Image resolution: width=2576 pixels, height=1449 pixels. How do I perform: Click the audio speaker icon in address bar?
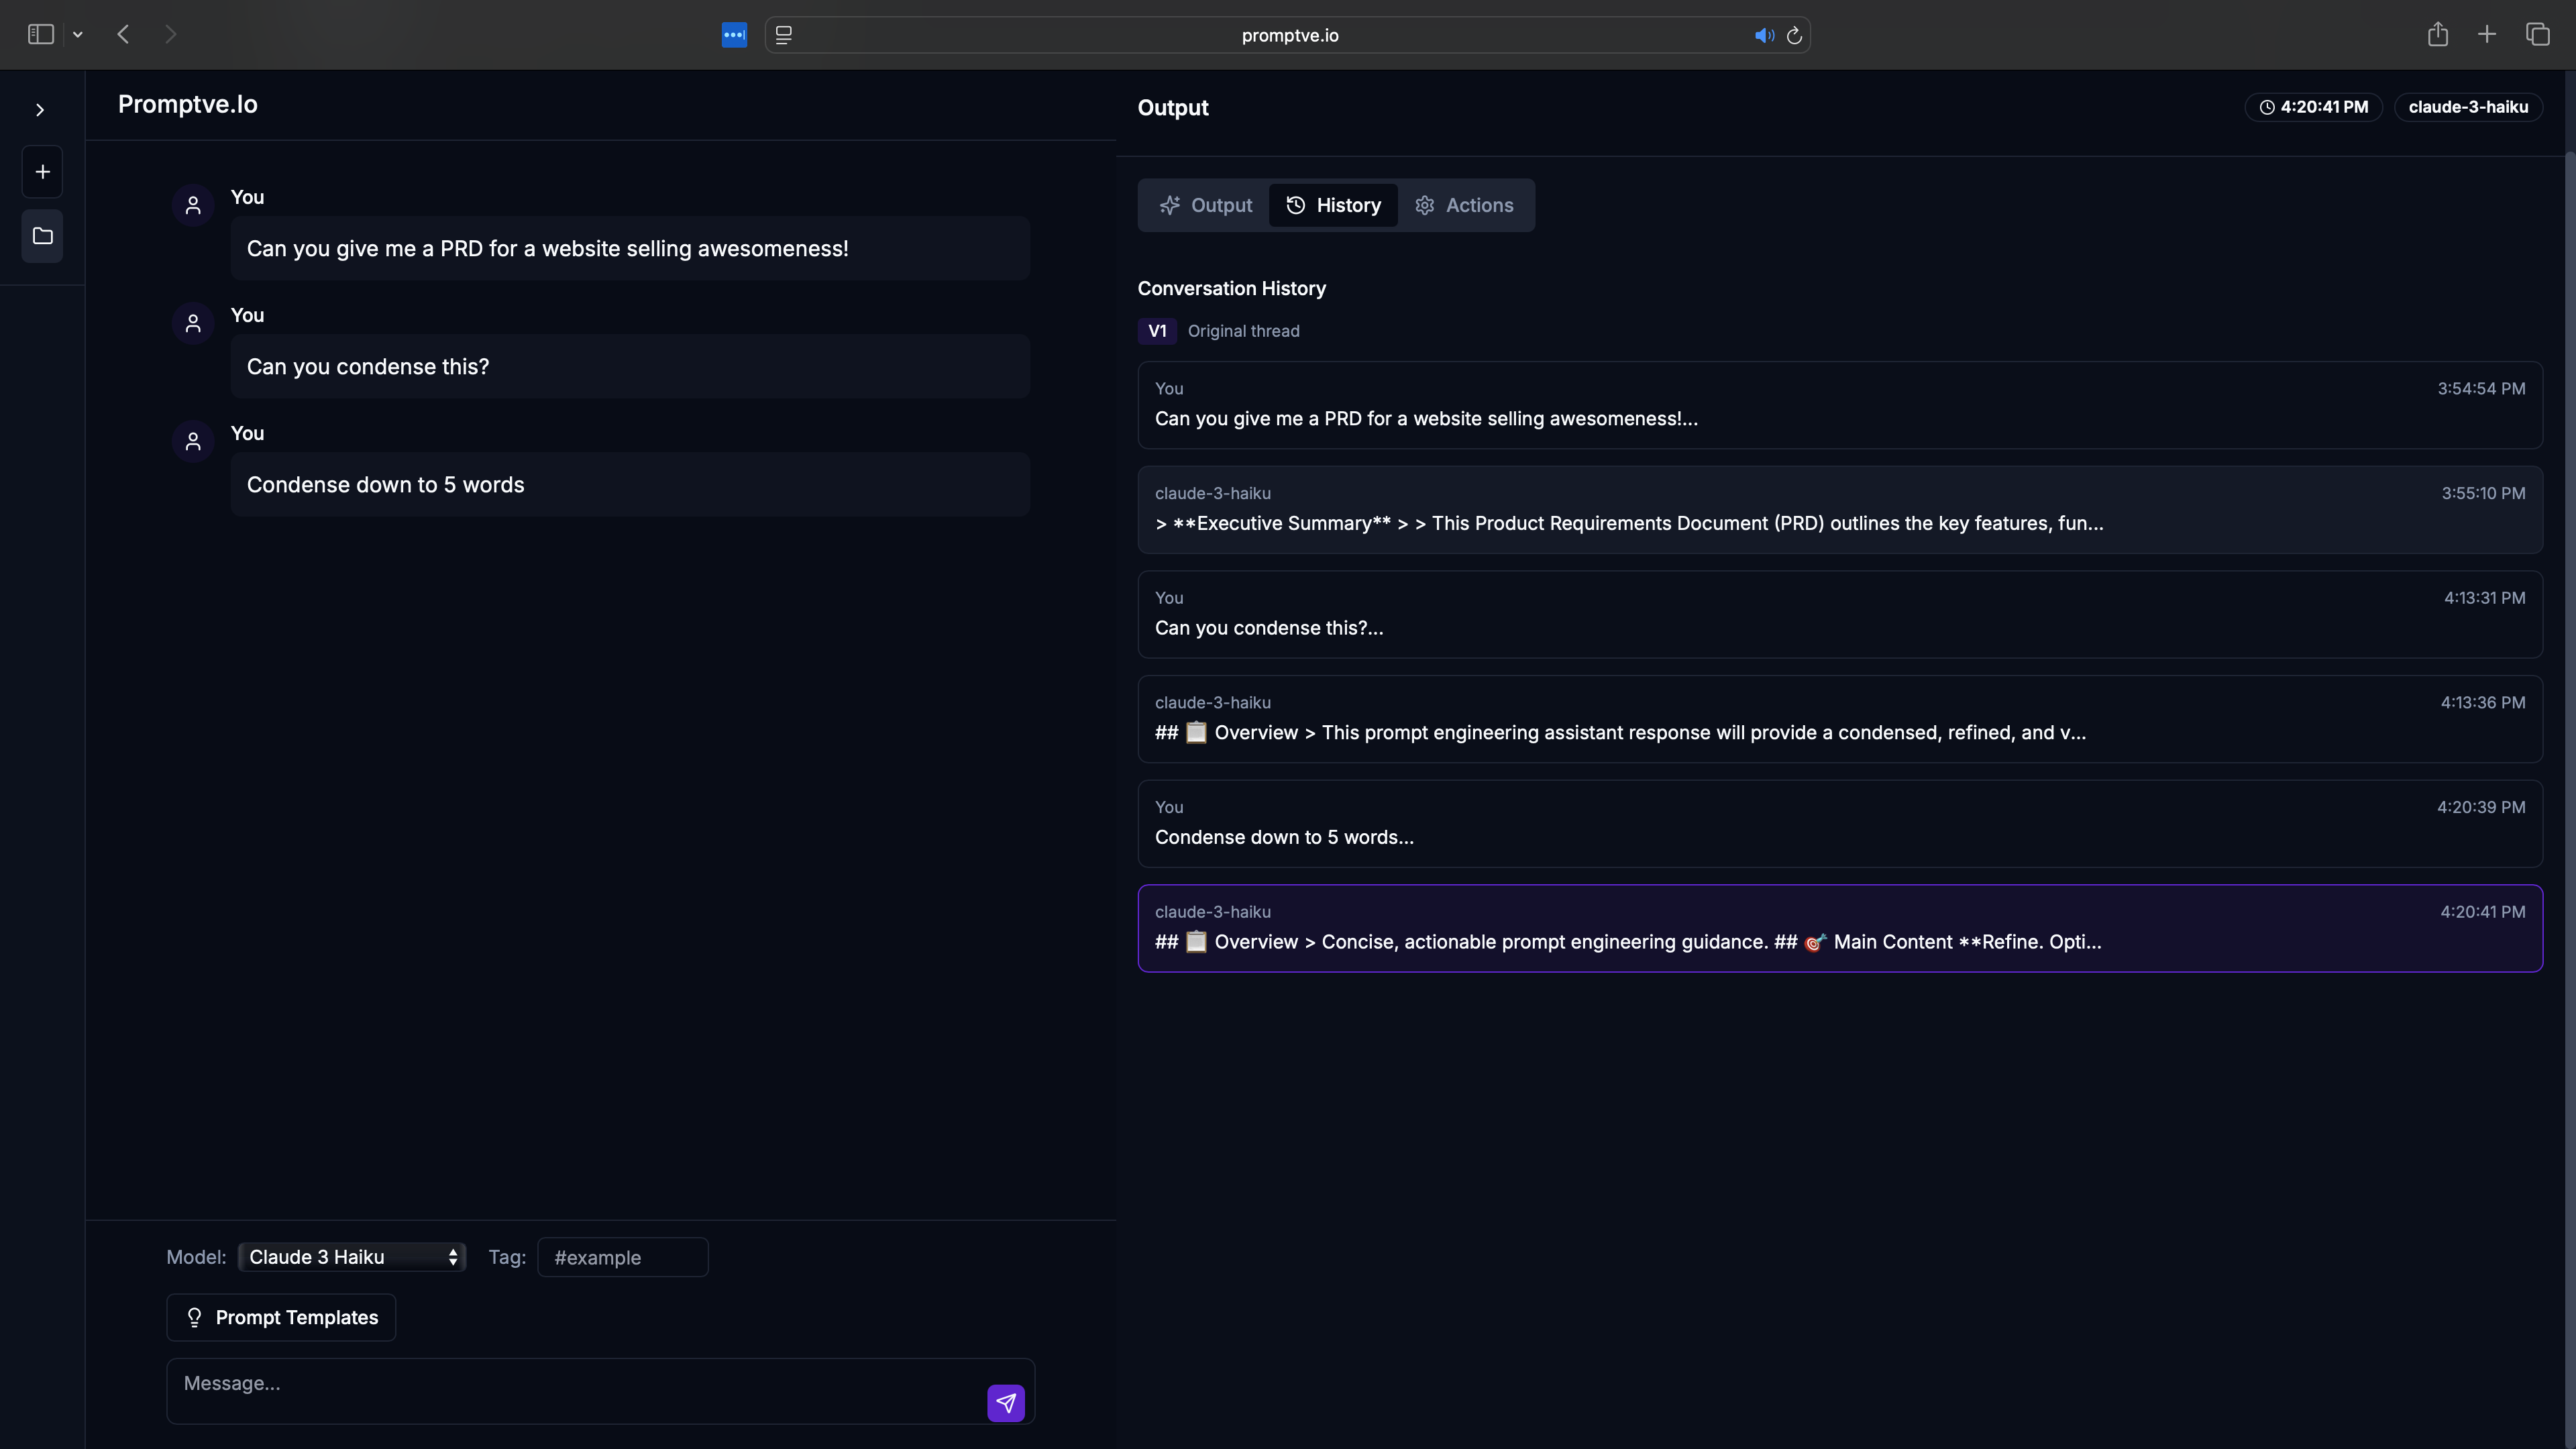click(x=1764, y=35)
